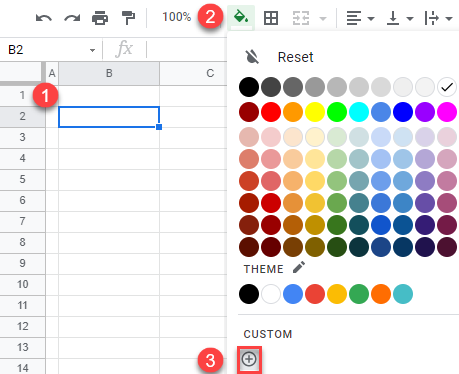This screenshot has width=459, height=374.
Task: Pick the blue theme color swatch
Action: tap(293, 294)
